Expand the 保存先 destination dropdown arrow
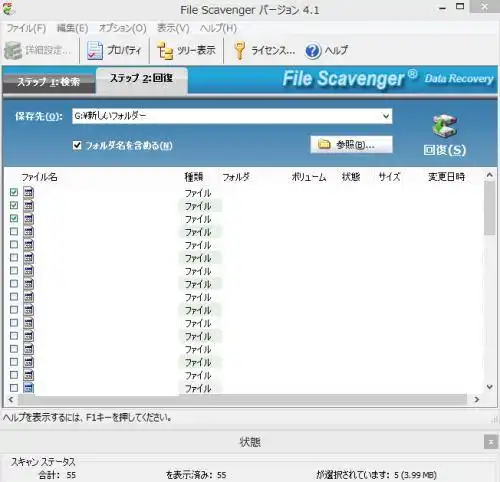The height and width of the screenshot is (482, 500). pyautogui.click(x=386, y=116)
